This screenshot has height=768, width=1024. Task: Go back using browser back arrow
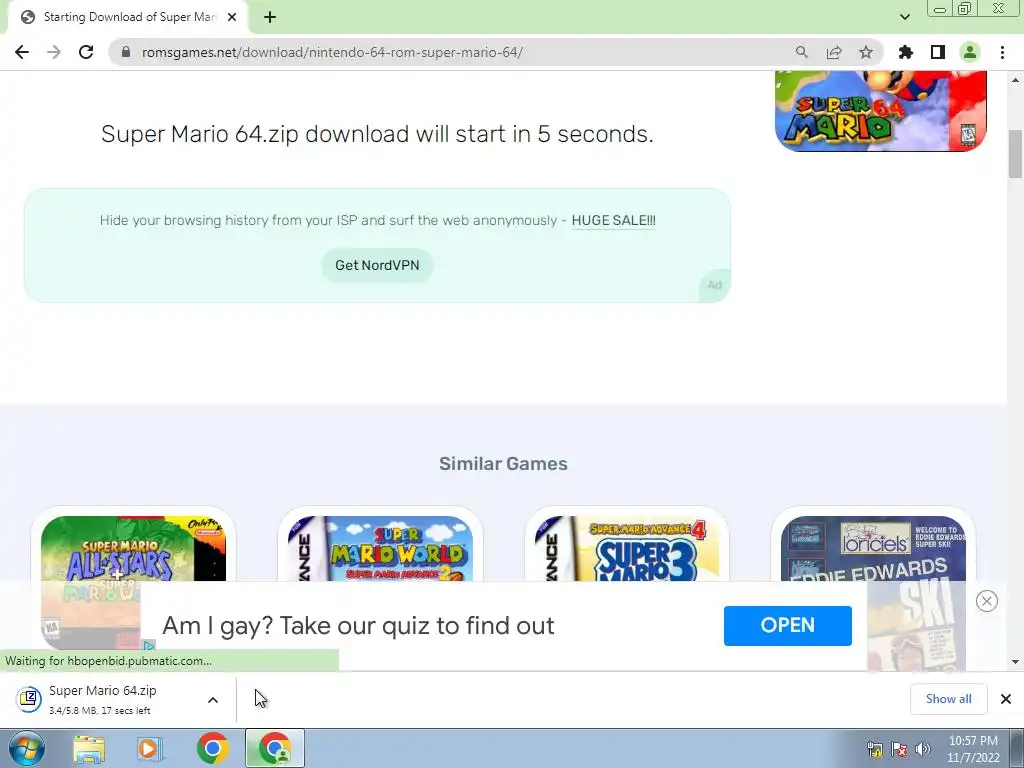pyautogui.click(x=22, y=52)
